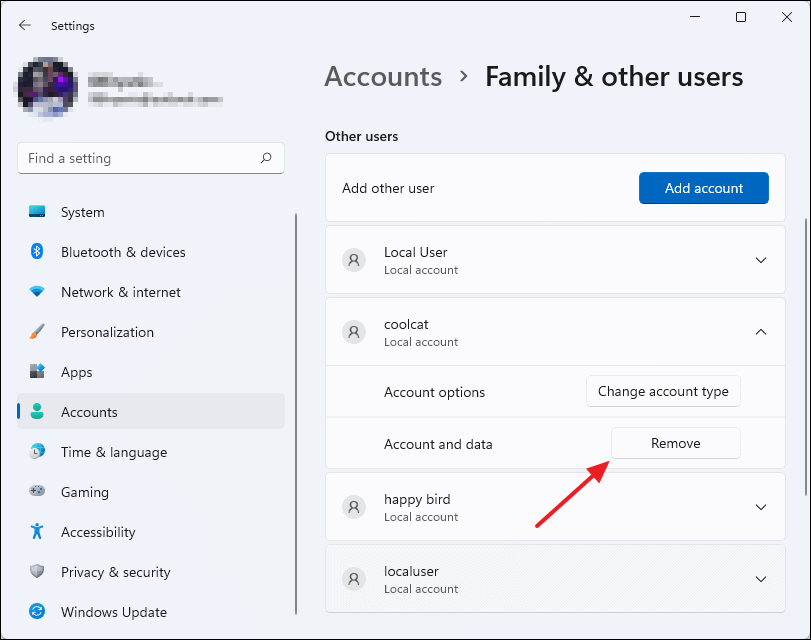Open the Apps settings page
Screen dimensions: 811x640
point(77,372)
